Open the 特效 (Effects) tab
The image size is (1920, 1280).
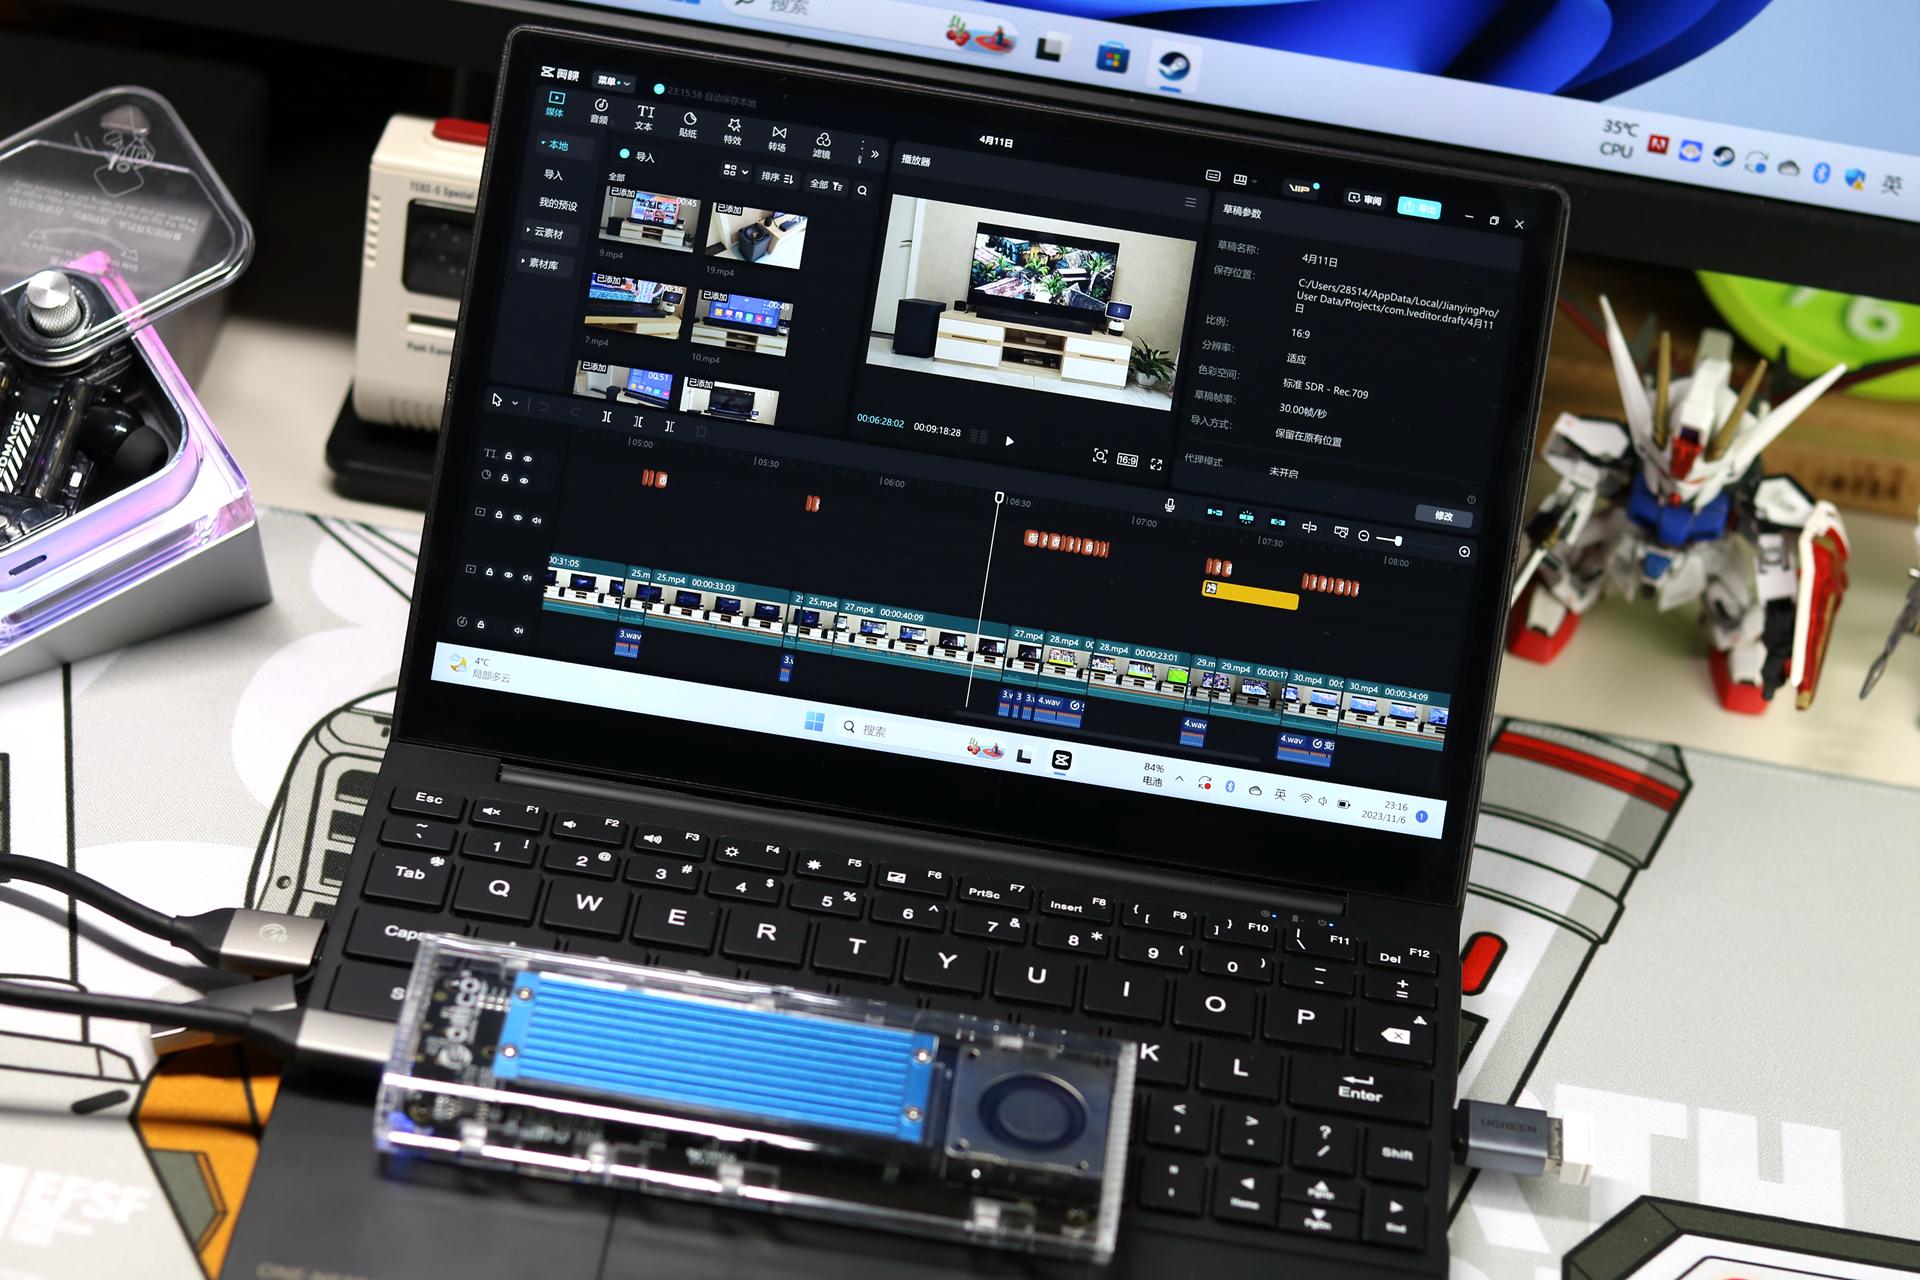[733, 131]
